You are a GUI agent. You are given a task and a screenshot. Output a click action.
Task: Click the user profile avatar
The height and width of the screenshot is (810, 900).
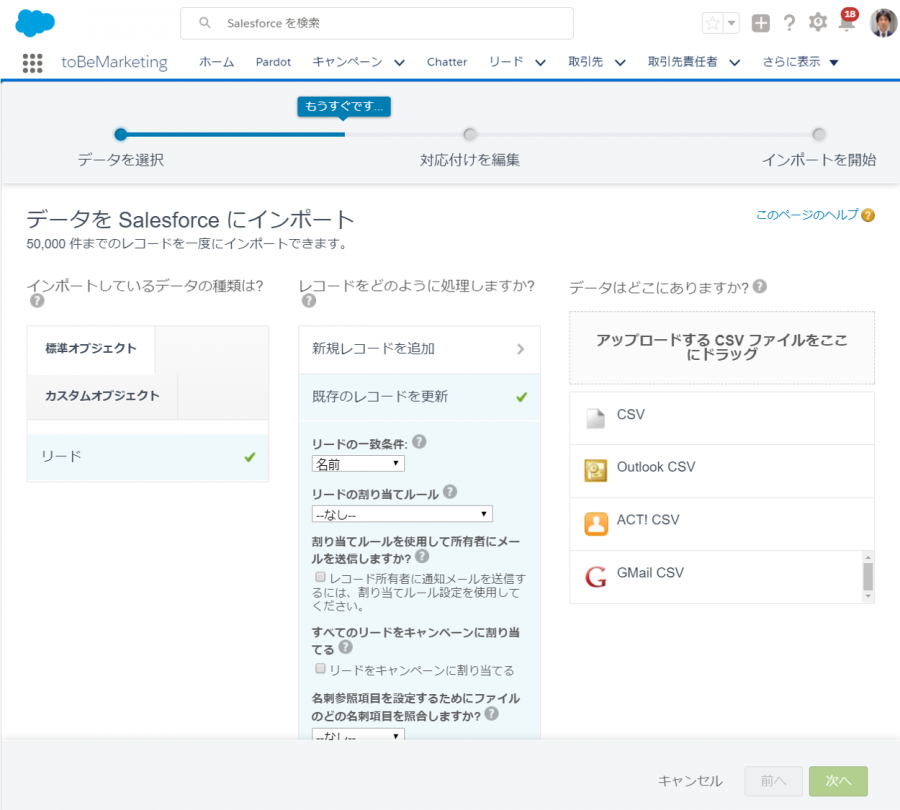(x=883, y=23)
